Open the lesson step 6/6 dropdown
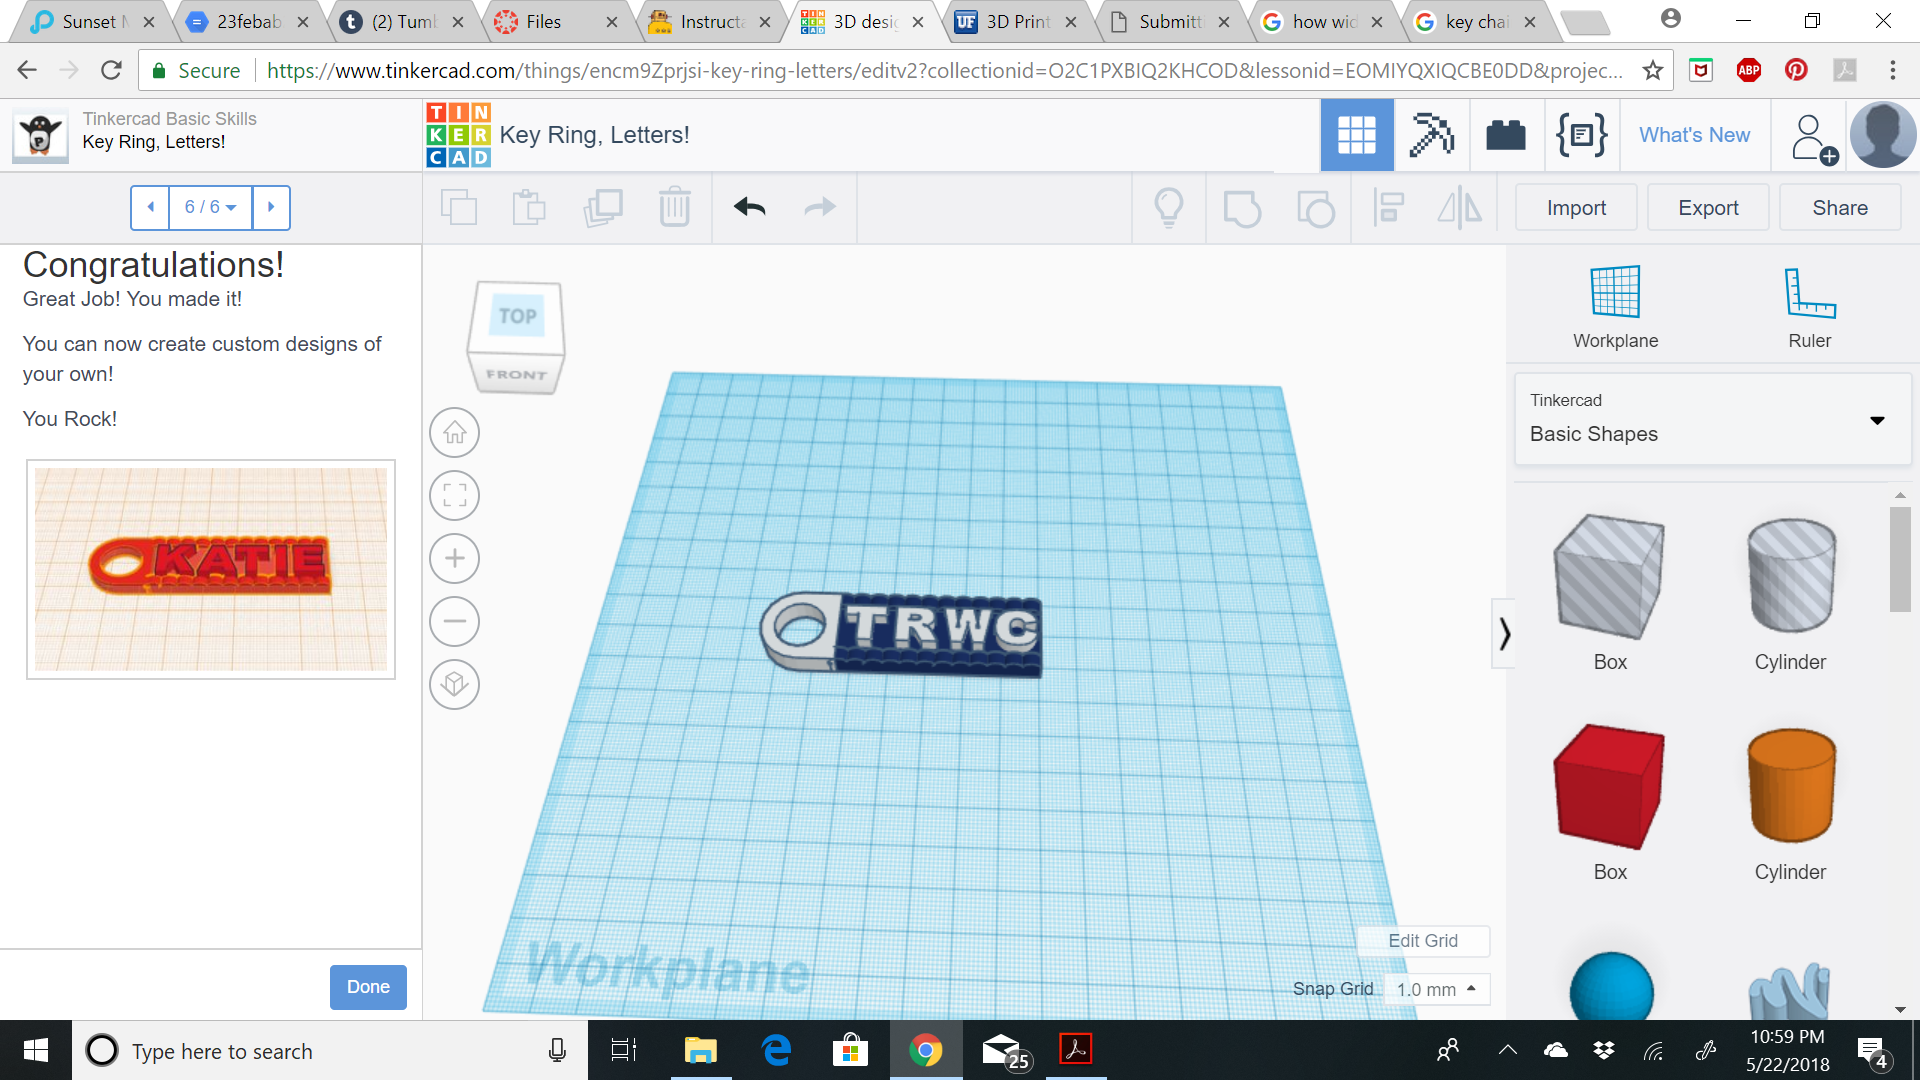Viewport: 1920px width, 1080px height. [x=210, y=207]
